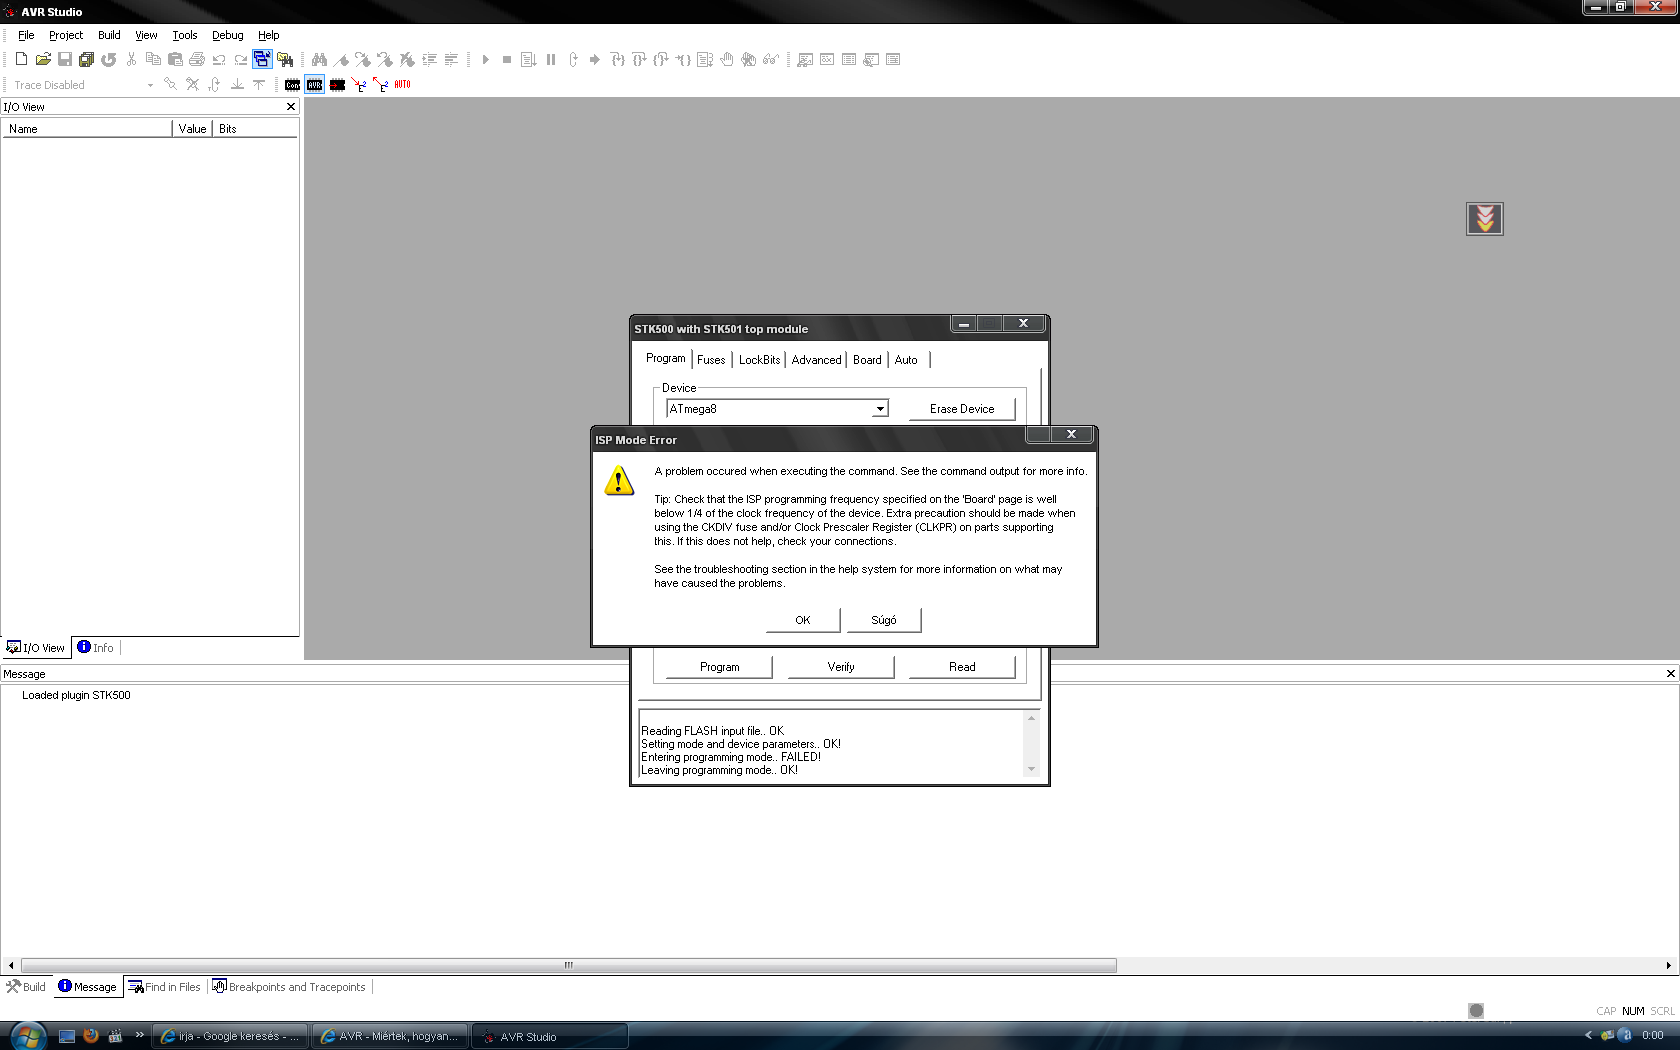Click the Read button
Screen dimensions: 1680x1050
(962, 667)
